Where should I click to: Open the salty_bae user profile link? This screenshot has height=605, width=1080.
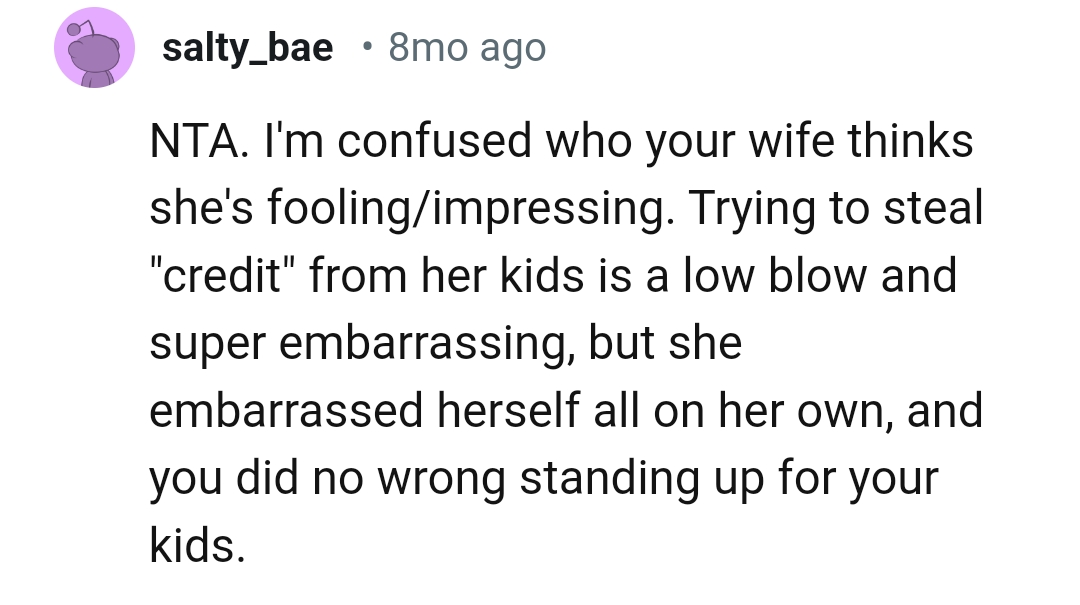[x=247, y=48]
